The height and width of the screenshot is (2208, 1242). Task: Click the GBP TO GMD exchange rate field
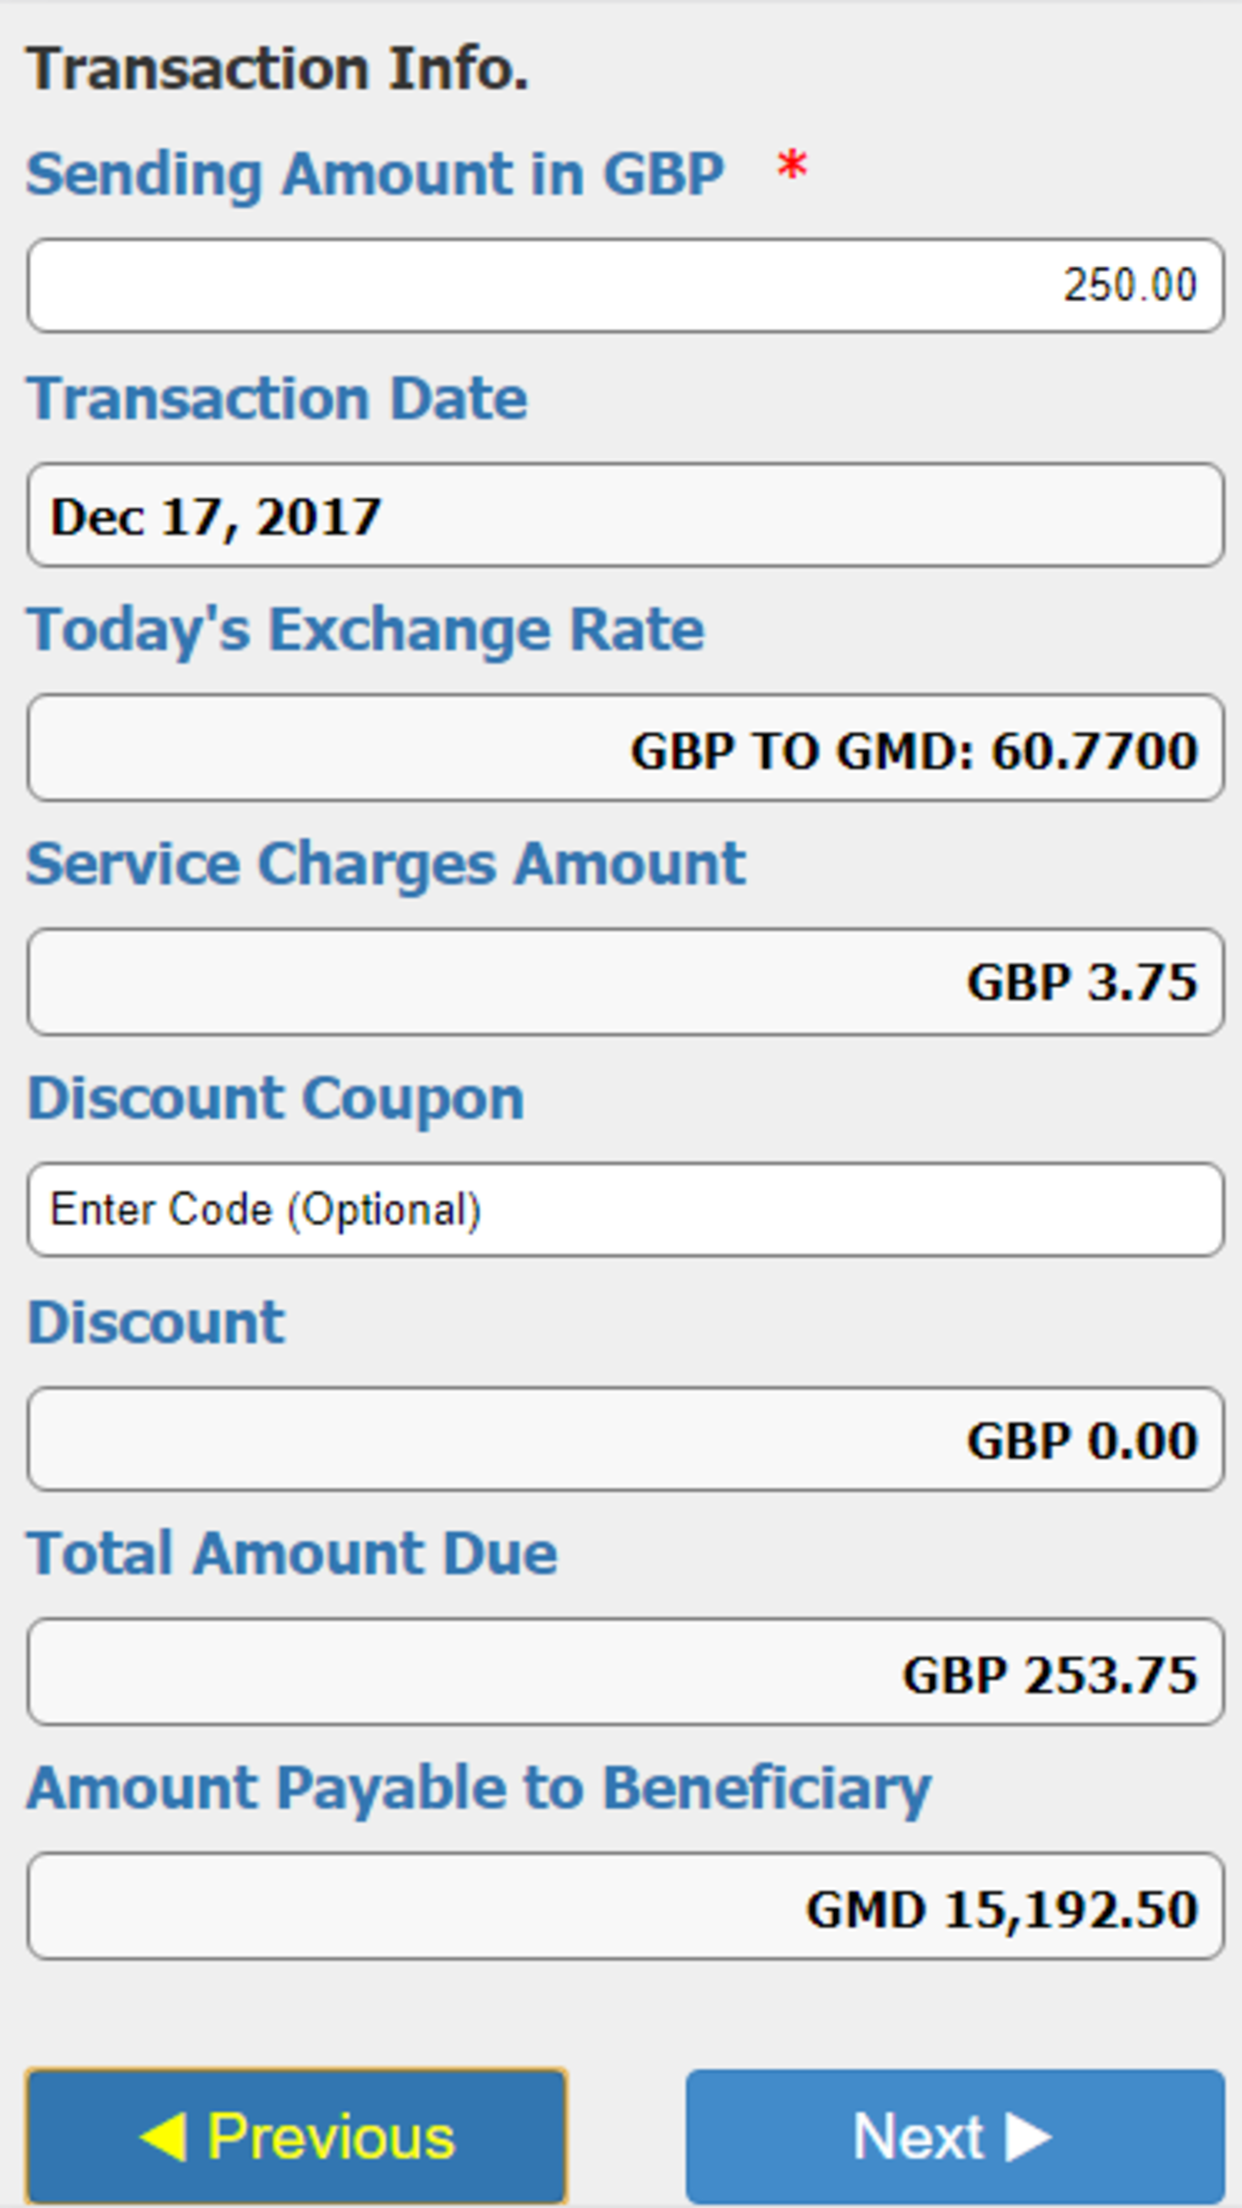[x=625, y=748]
